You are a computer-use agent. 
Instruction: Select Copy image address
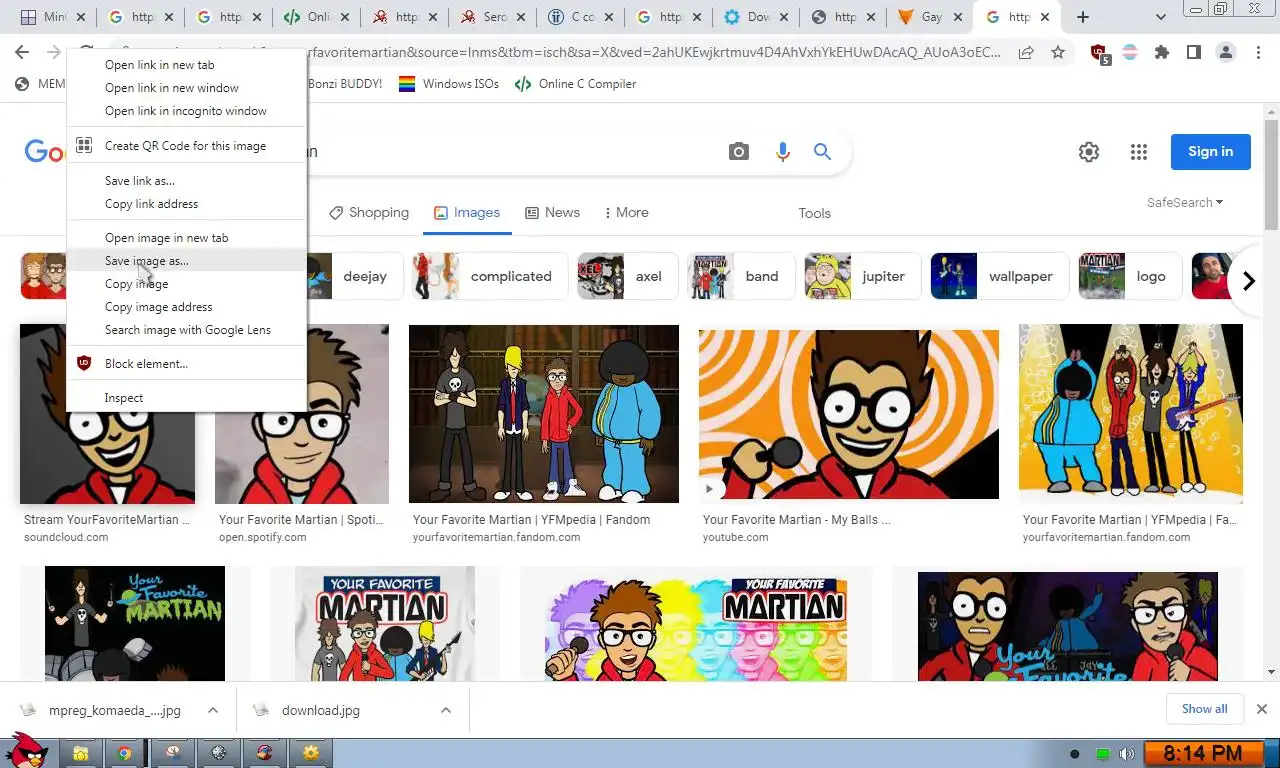(186, 307)
